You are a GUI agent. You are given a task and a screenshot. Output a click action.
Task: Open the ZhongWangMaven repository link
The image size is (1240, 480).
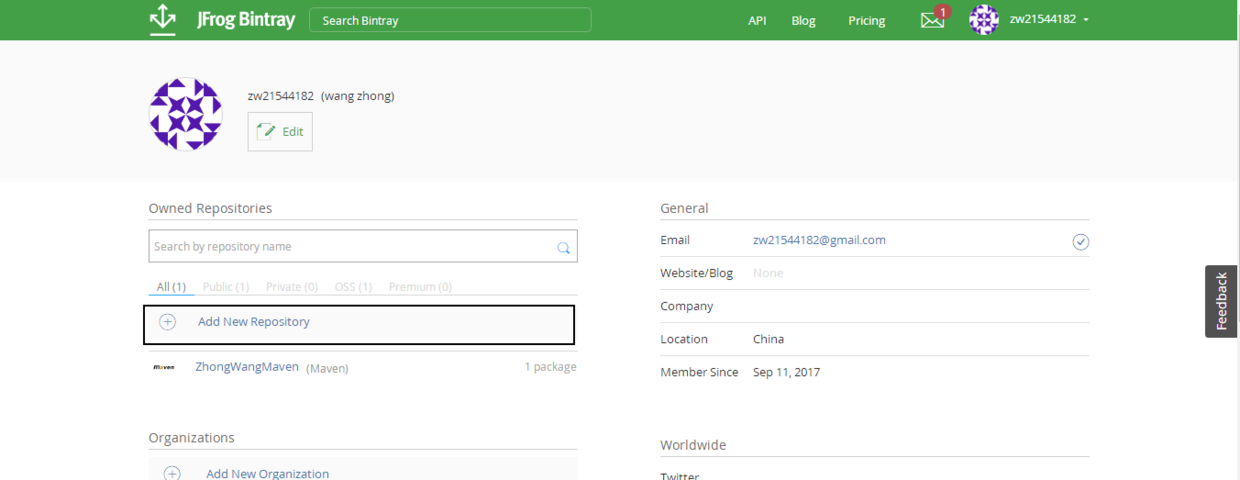(x=247, y=367)
